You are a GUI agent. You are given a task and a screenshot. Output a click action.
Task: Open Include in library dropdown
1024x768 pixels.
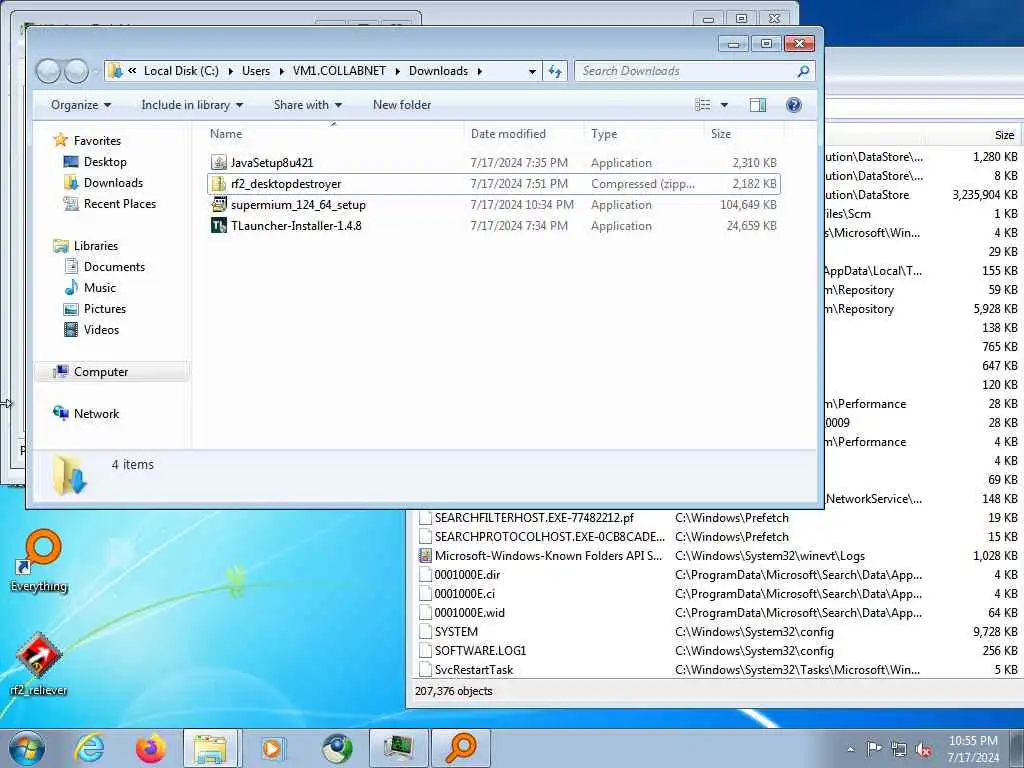192,105
